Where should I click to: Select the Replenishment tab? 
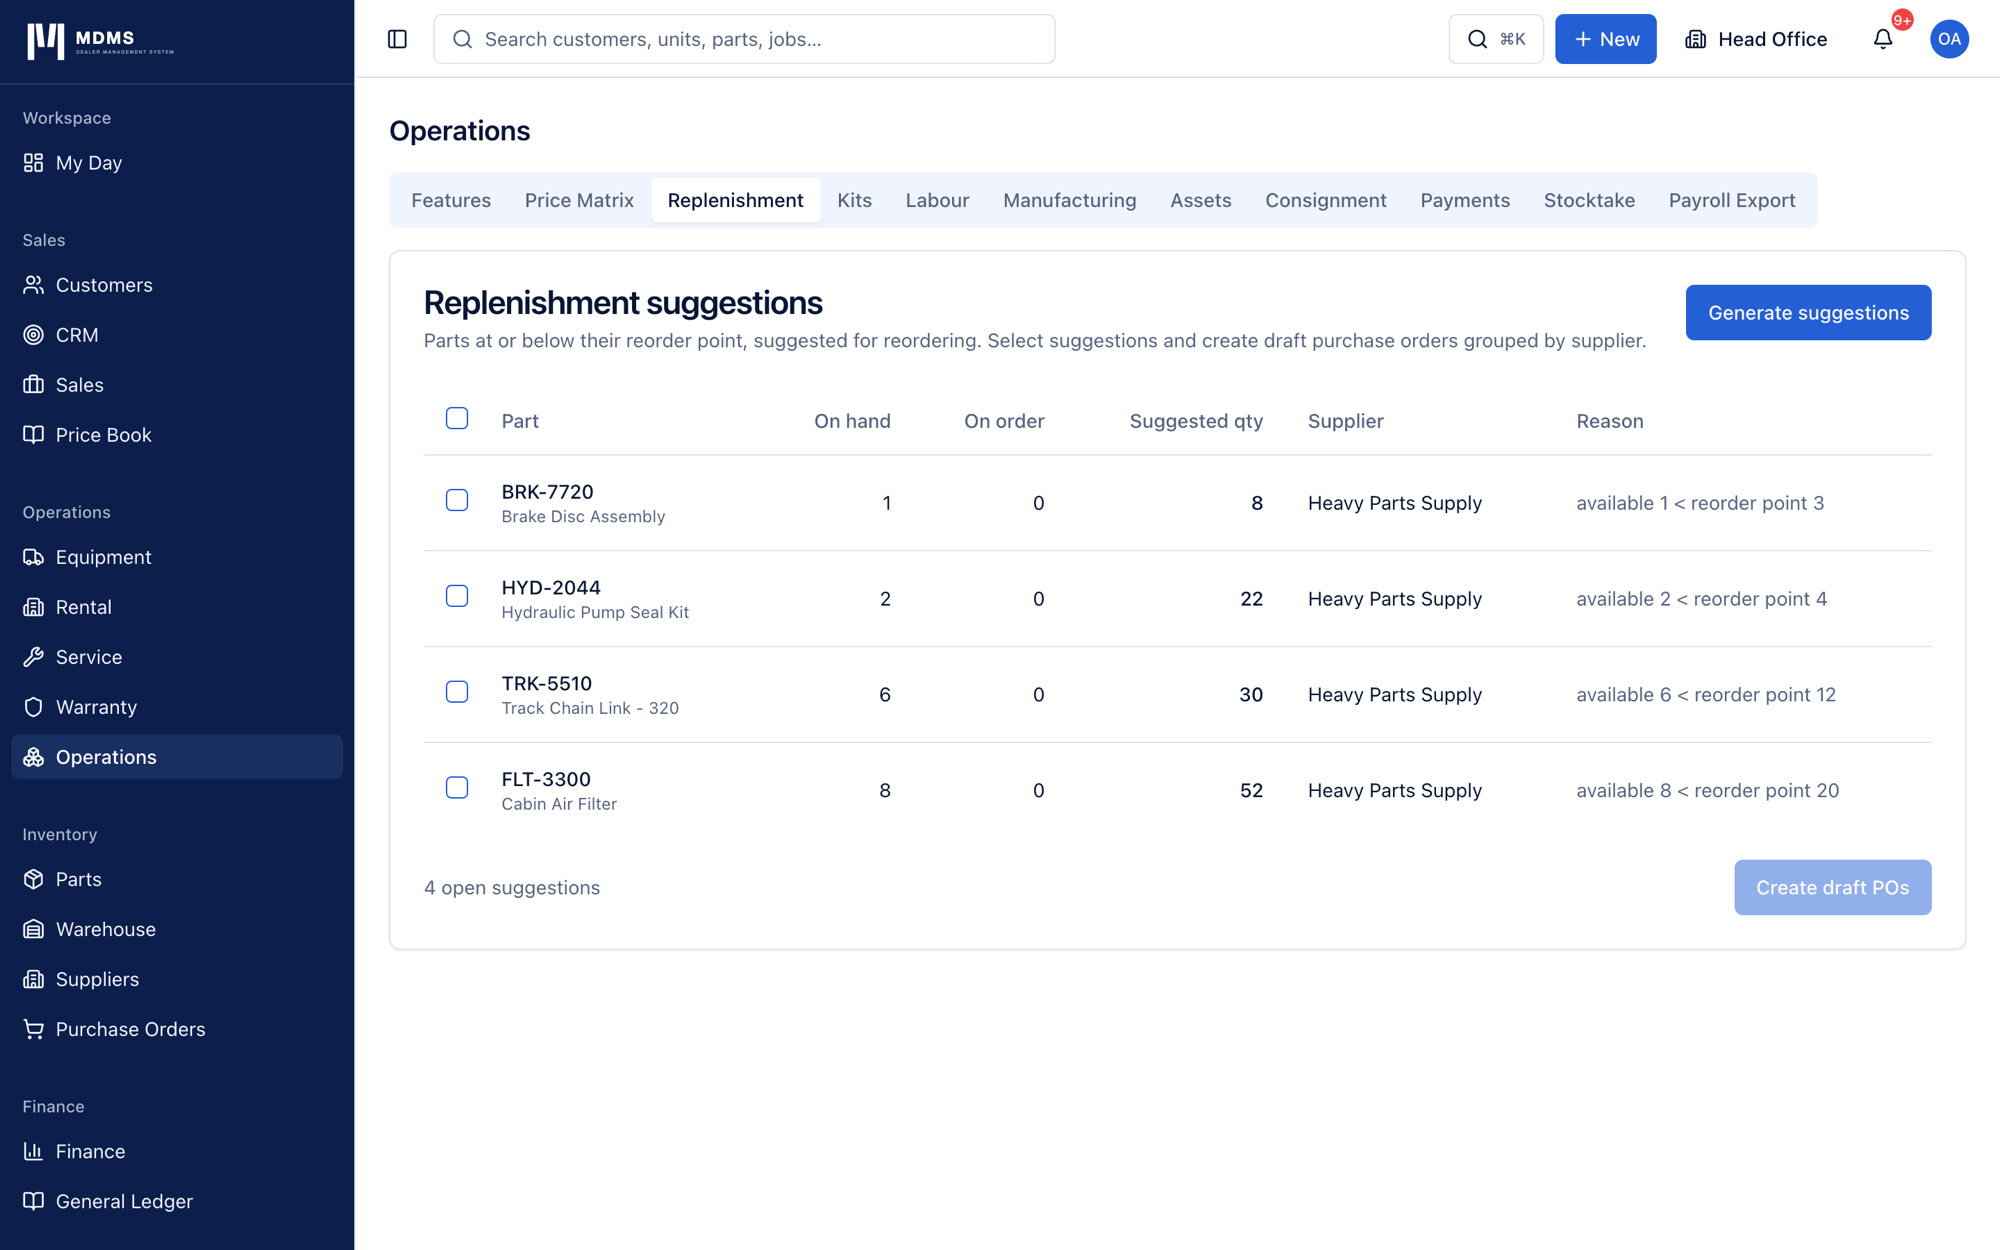click(736, 200)
